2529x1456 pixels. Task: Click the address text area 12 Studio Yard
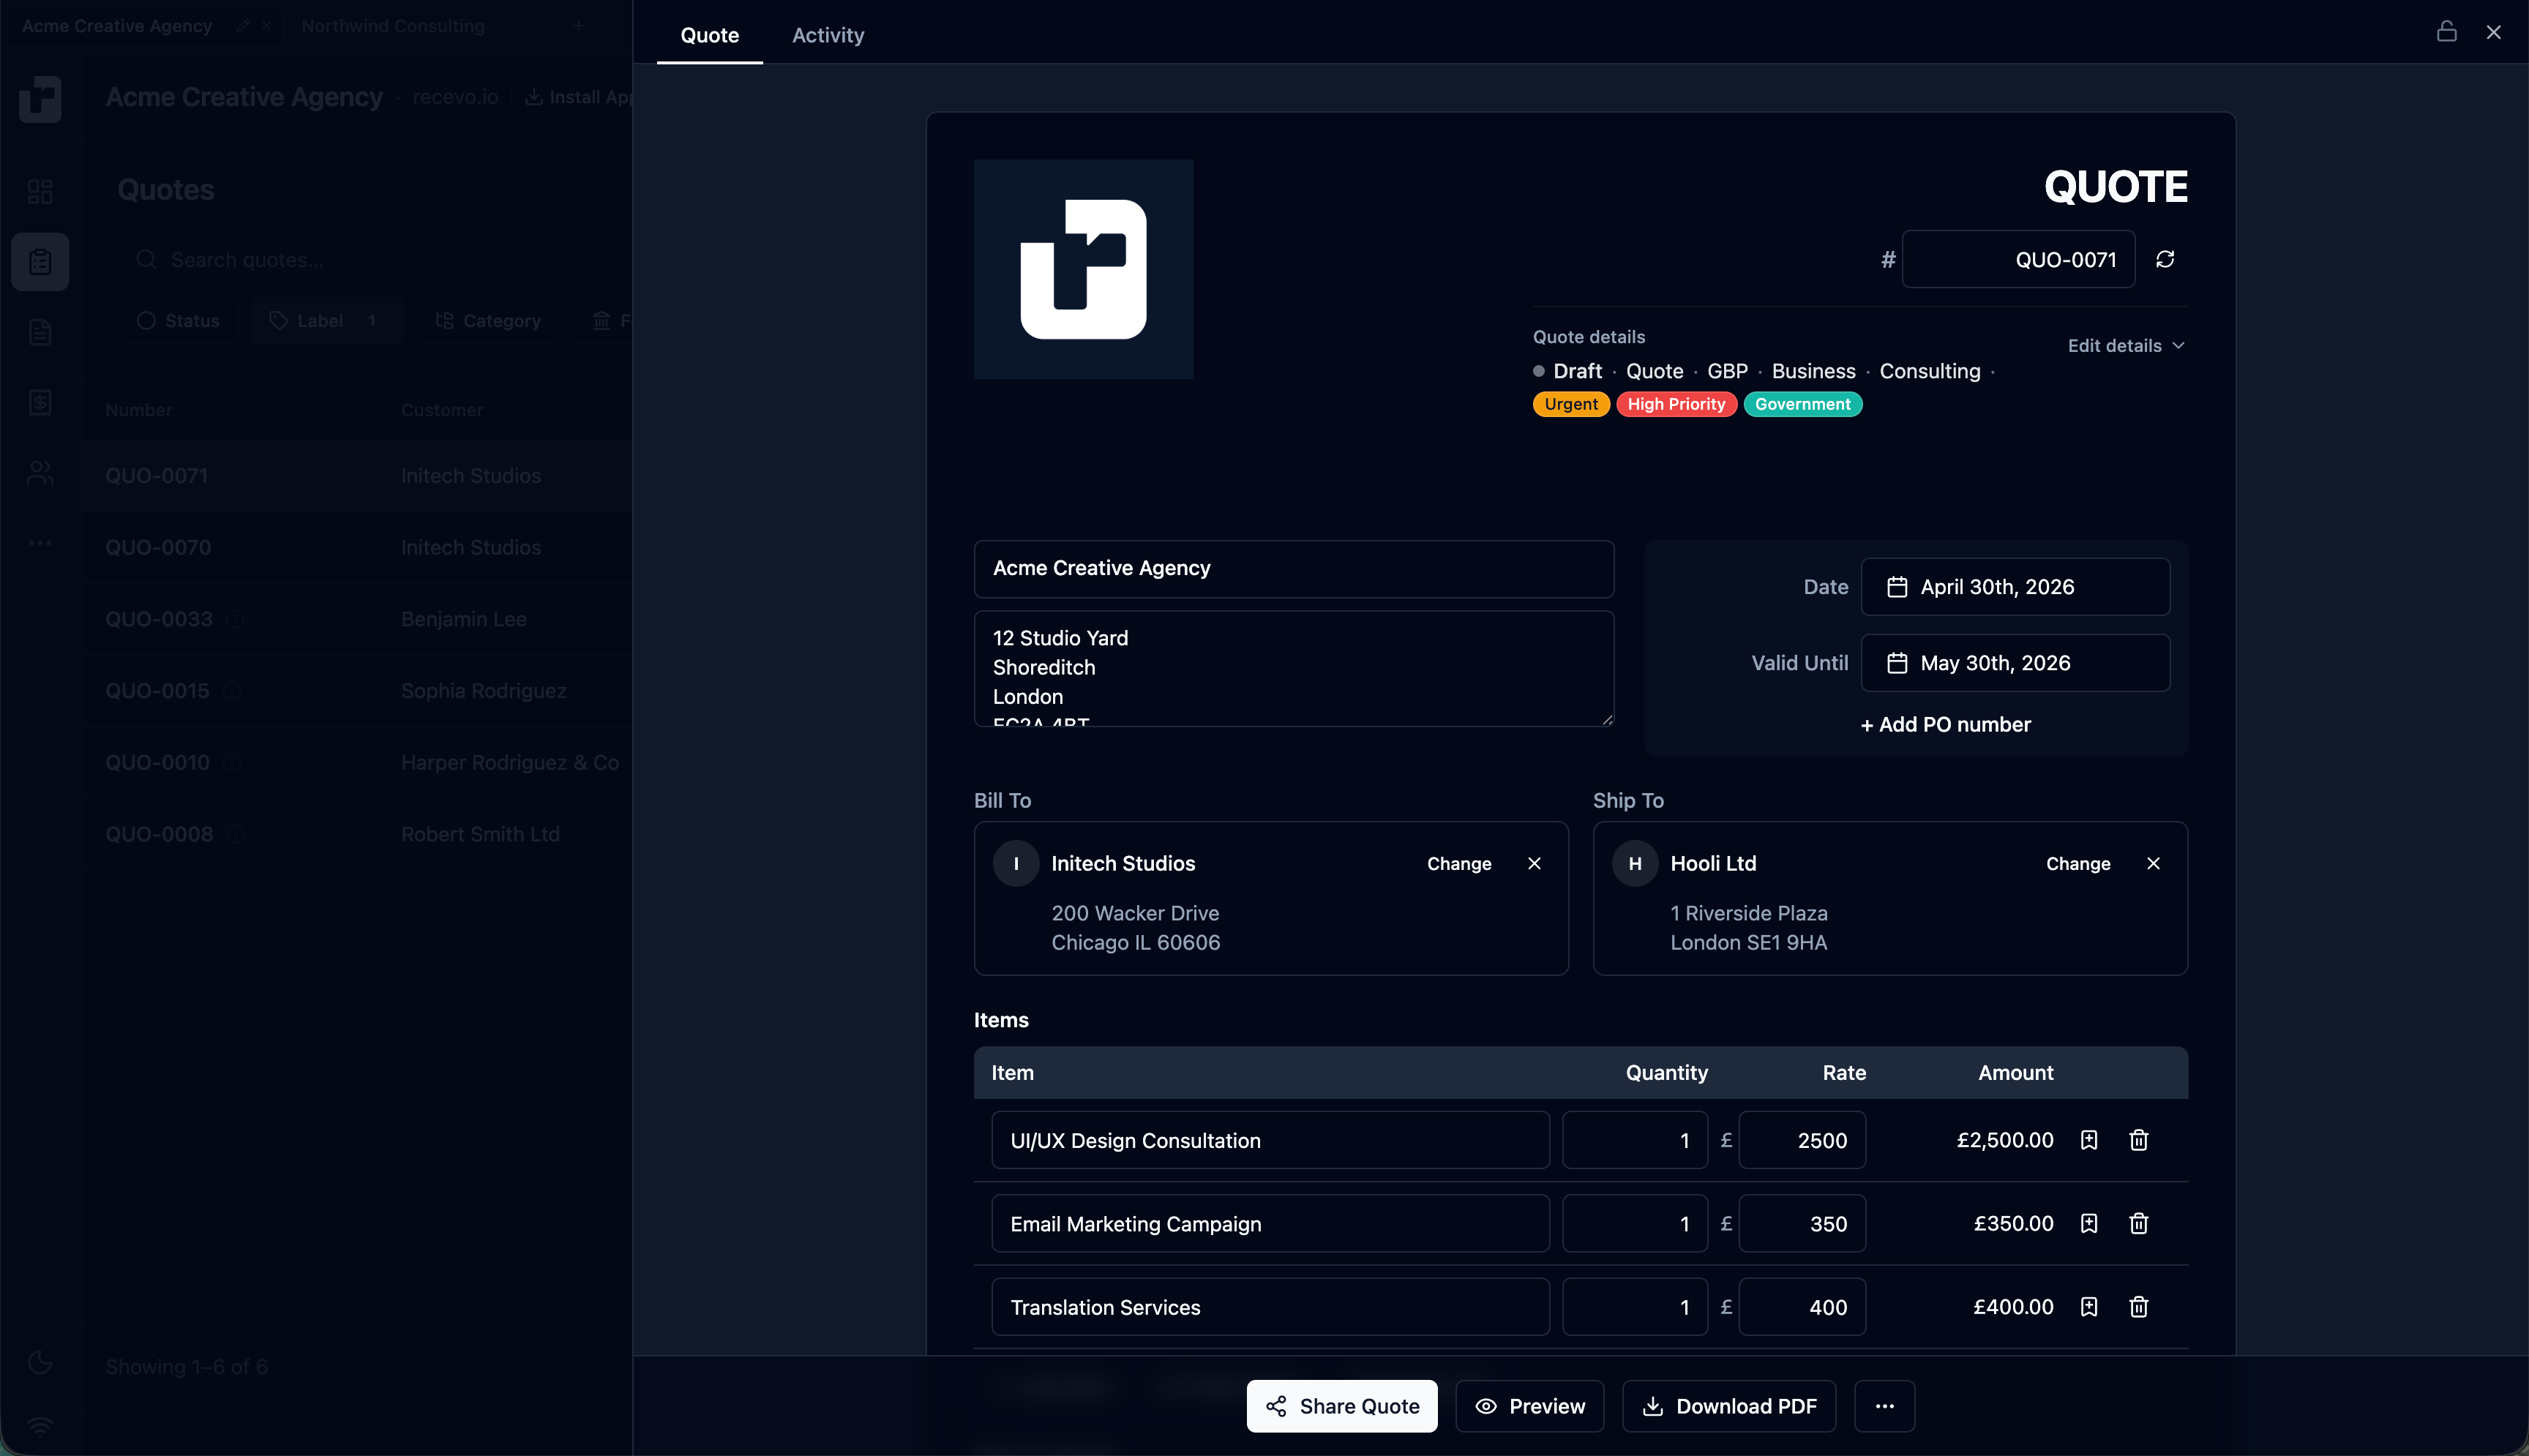pyautogui.click(x=1294, y=669)
